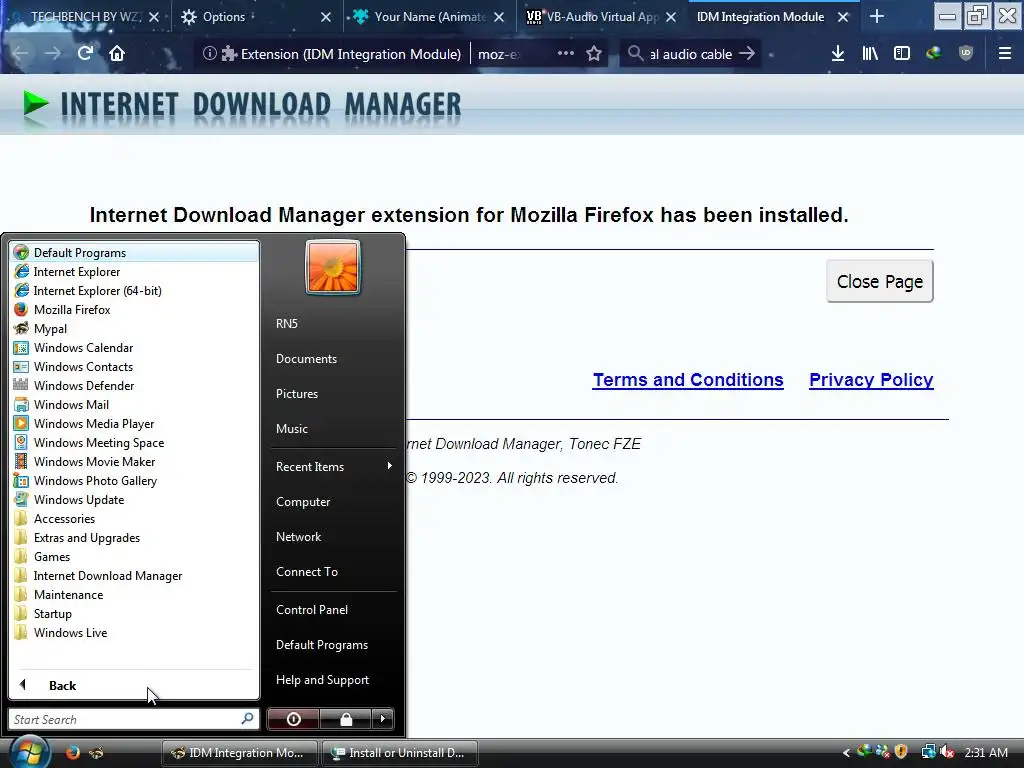Launch Mozilla Firefox from the programs list
The height and width of the screenshot is (768, 1024).
point(135,310)
